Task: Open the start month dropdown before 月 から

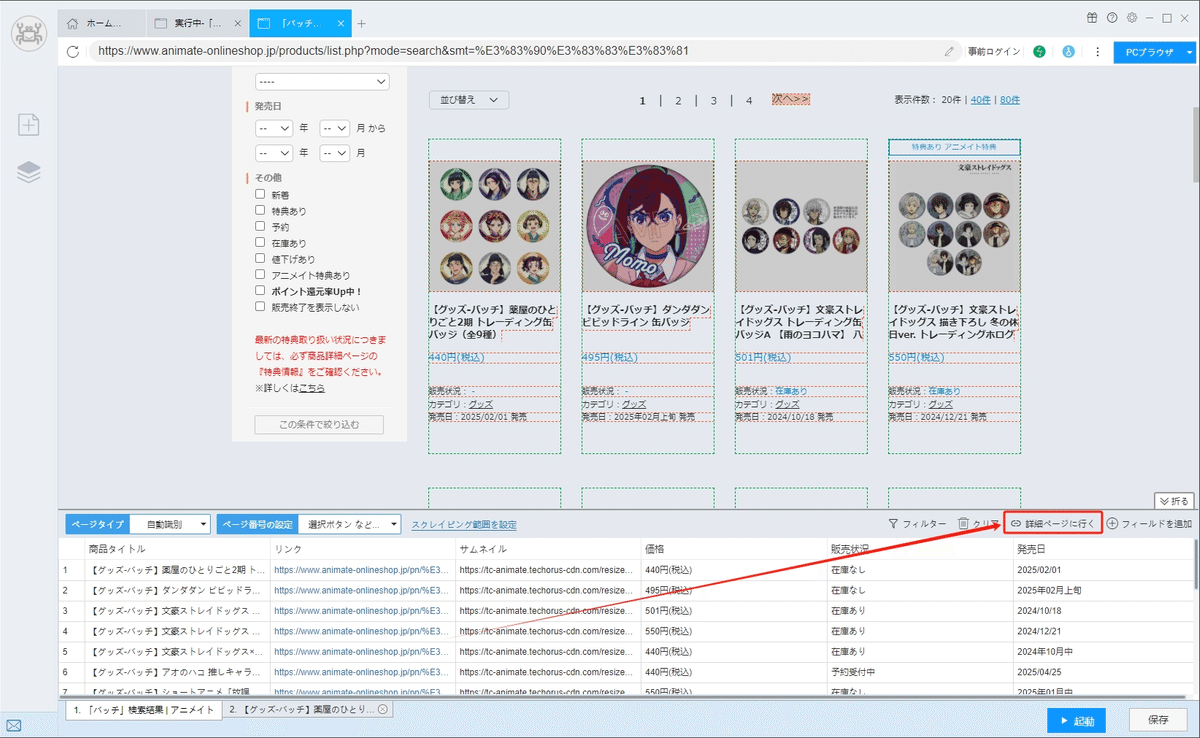Action: pyautogui.click(x=334, y=128)
